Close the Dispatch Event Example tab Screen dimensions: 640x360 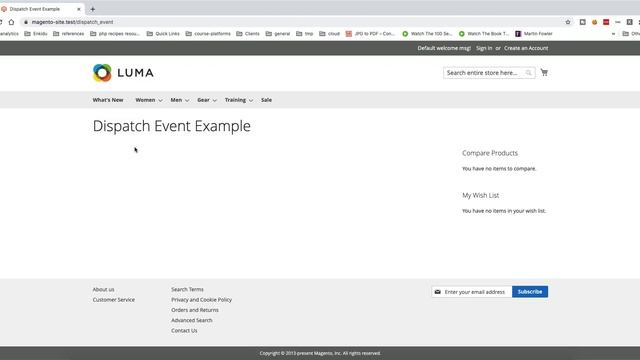tap(79, 9)
